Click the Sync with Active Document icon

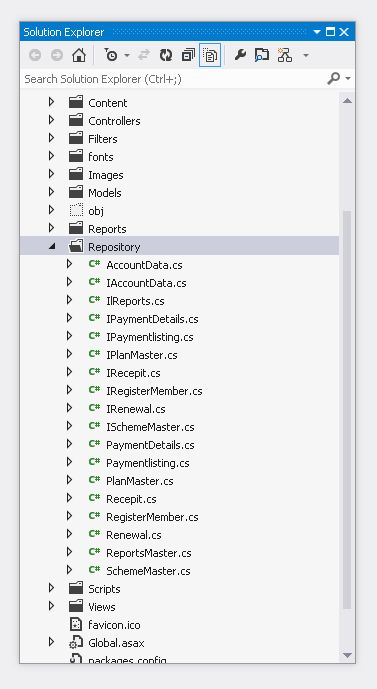click(x=143, y=55)
